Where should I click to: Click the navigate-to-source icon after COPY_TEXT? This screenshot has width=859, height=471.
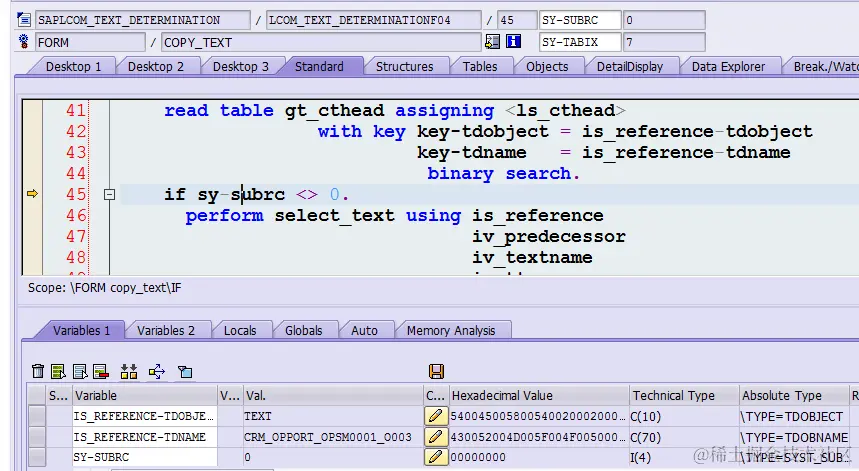coord(492,42)
